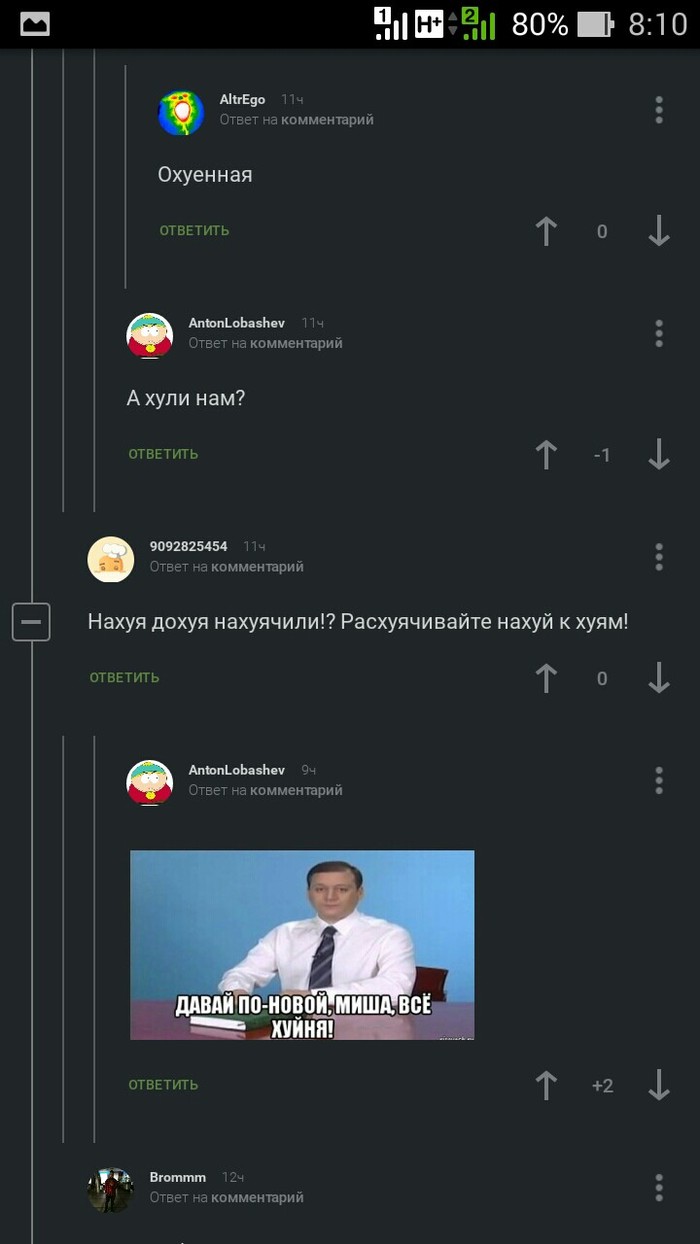Open Brommm's user profile name
700x1244 pixels.
(x=177, y=1177)
